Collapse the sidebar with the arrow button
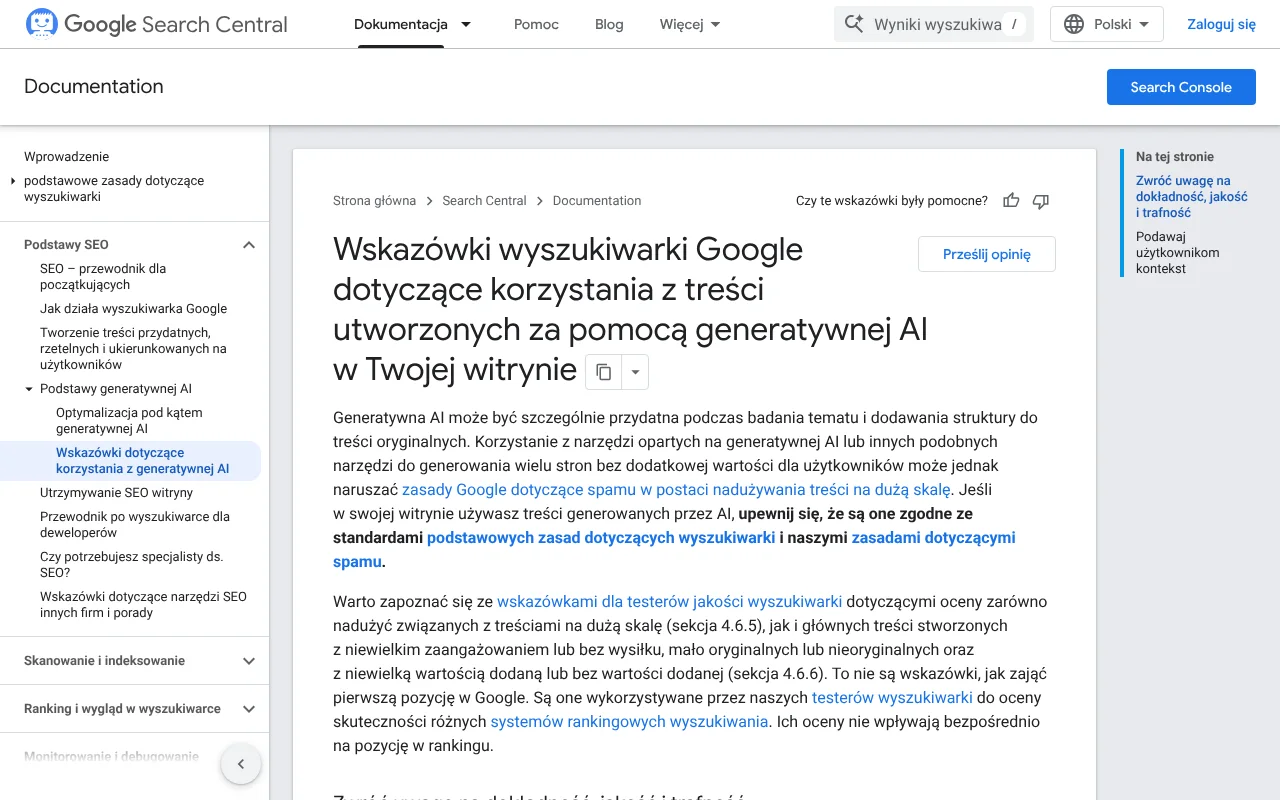 coord(240,764)
